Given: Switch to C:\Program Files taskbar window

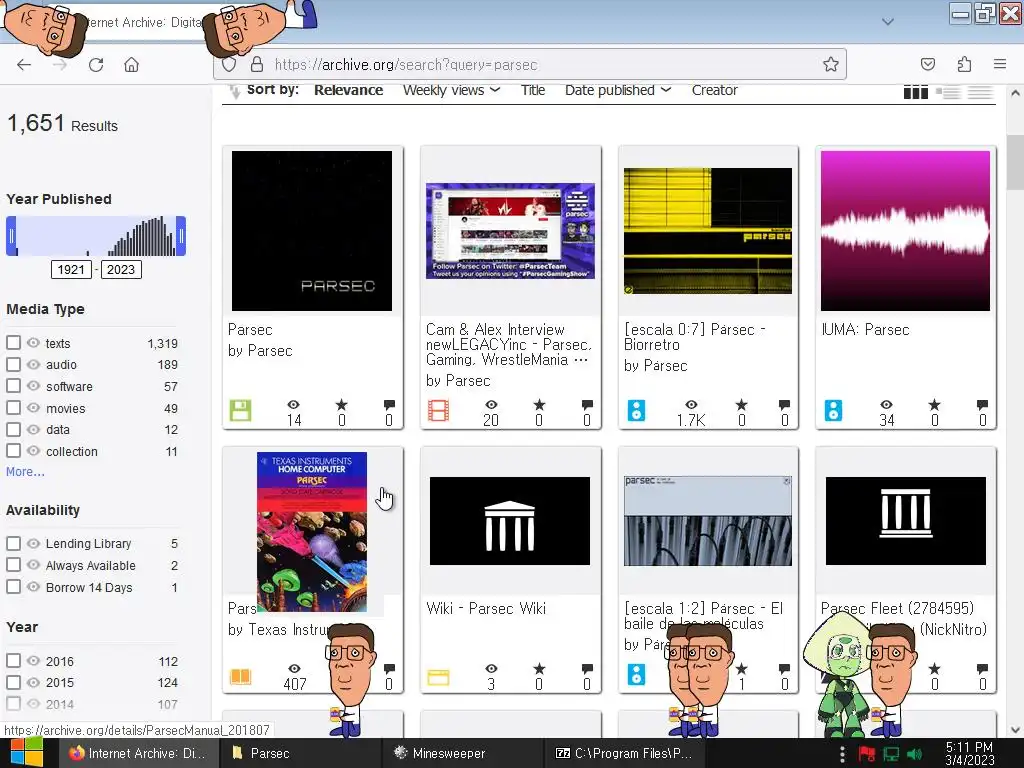Looking at the screenshot, I should point(624,753).
